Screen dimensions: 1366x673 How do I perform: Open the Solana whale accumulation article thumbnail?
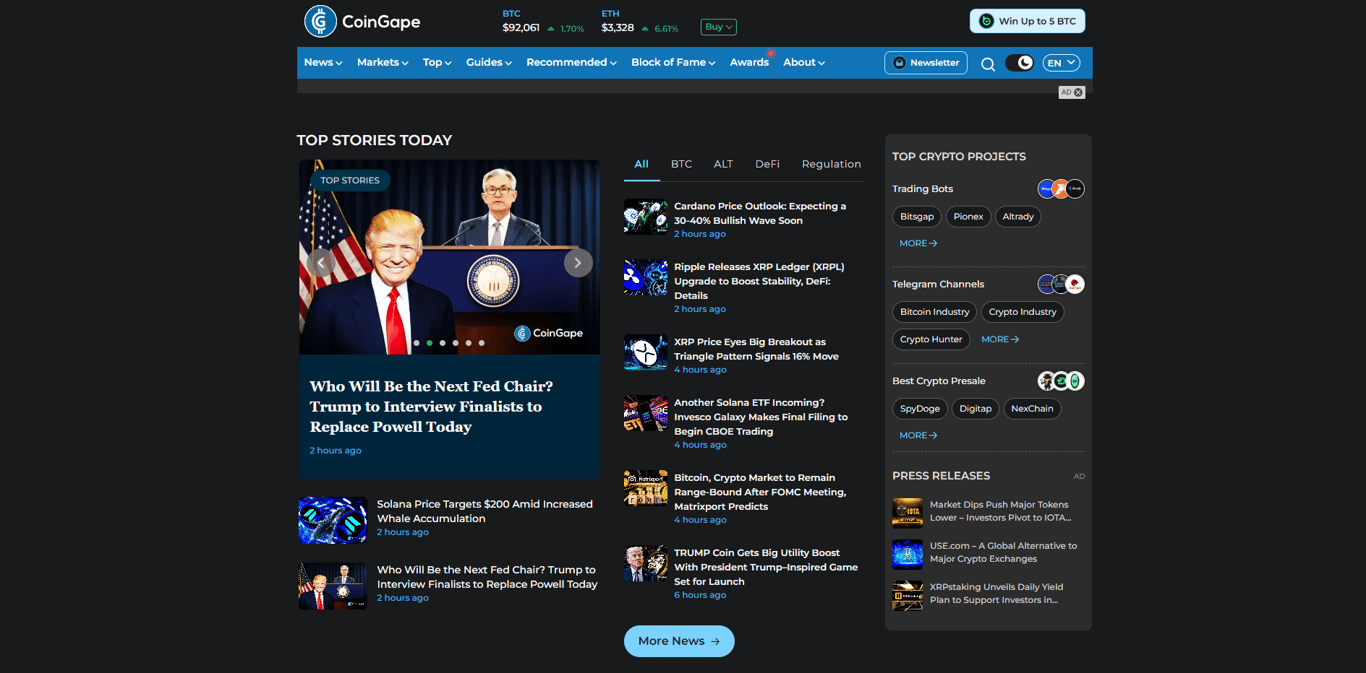(332, 520)
